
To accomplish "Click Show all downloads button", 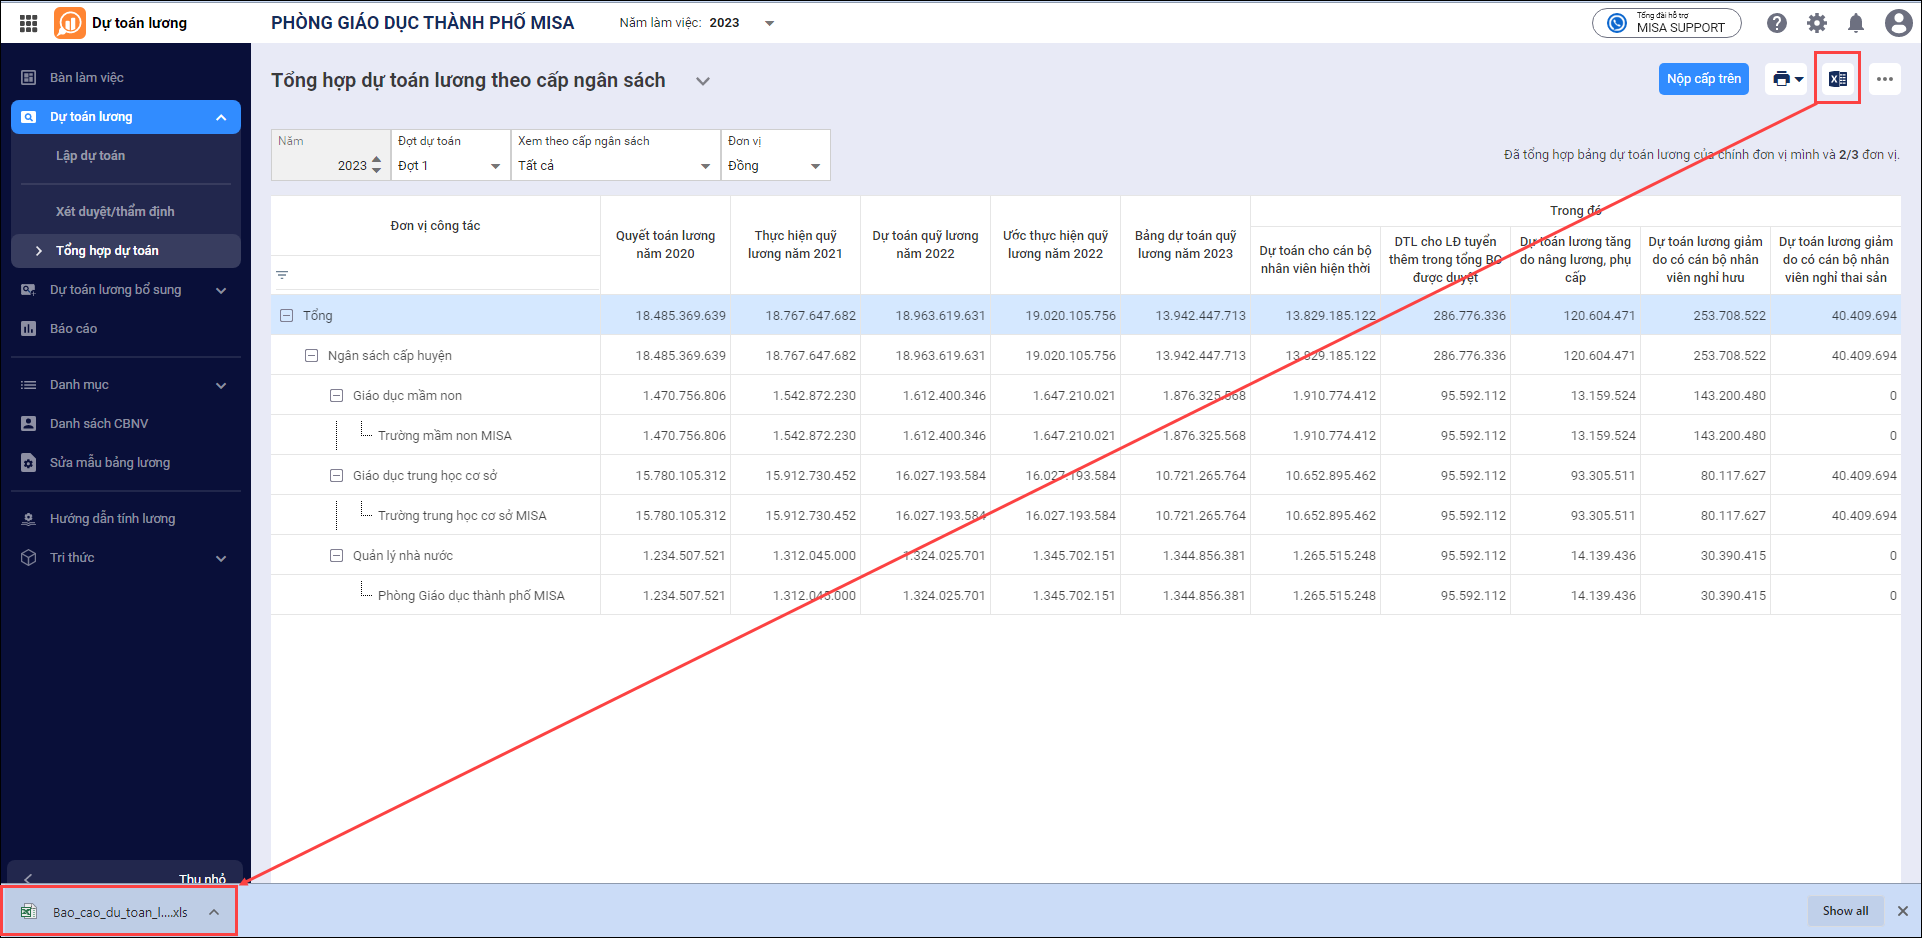I will [x=1845, y=911].
